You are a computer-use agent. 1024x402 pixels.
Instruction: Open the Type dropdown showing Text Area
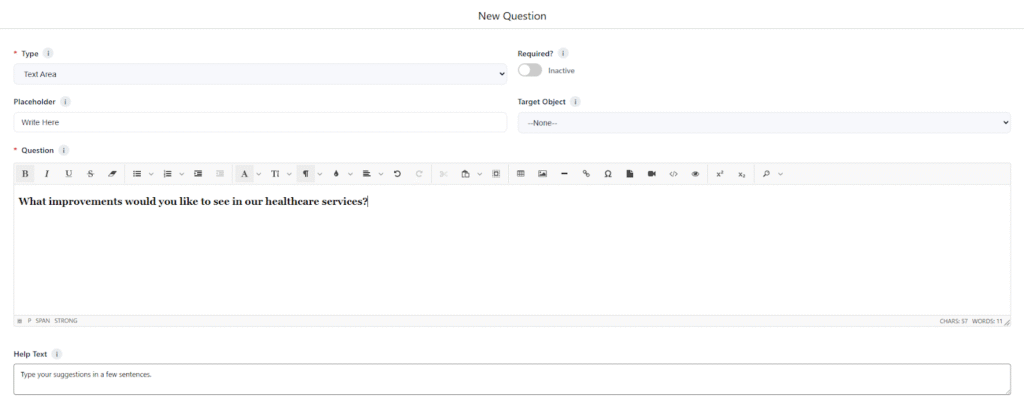[x=260, y=74]
